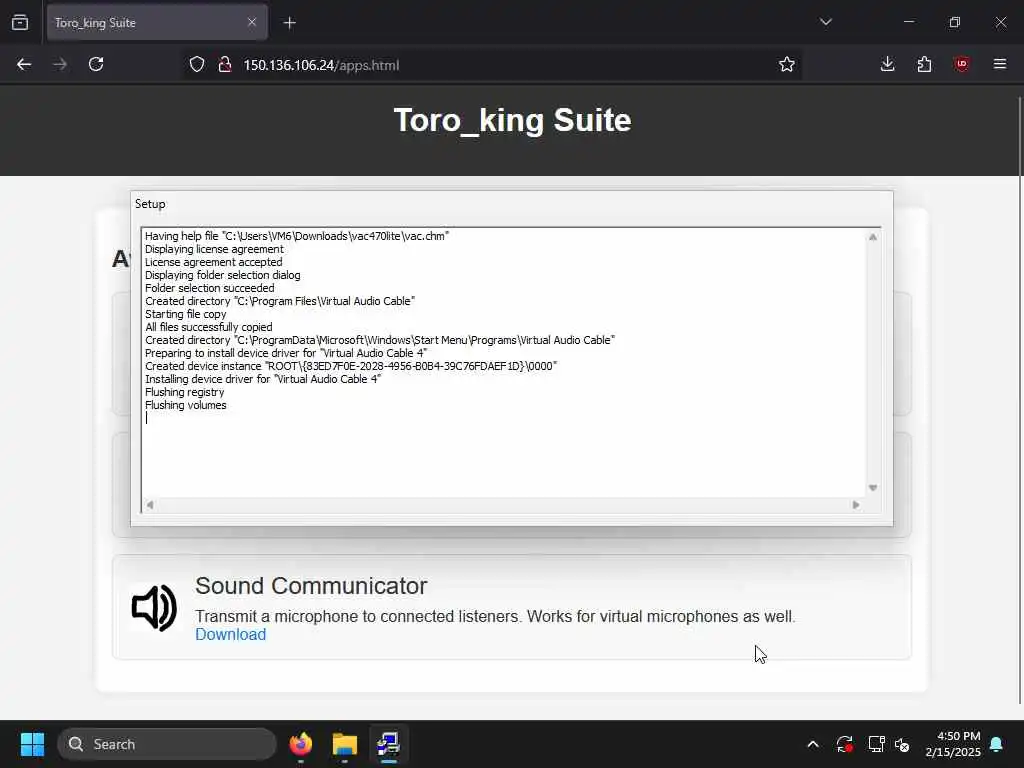Click the Sound Communicator heading
This screenshot has width=1024, height=768.
pos(311,586)
